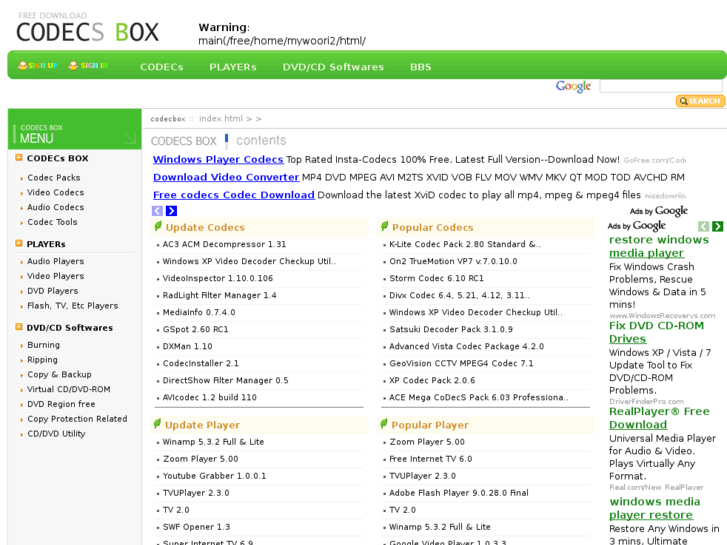Open CD/DVD Utility category

tap(57, 434)
